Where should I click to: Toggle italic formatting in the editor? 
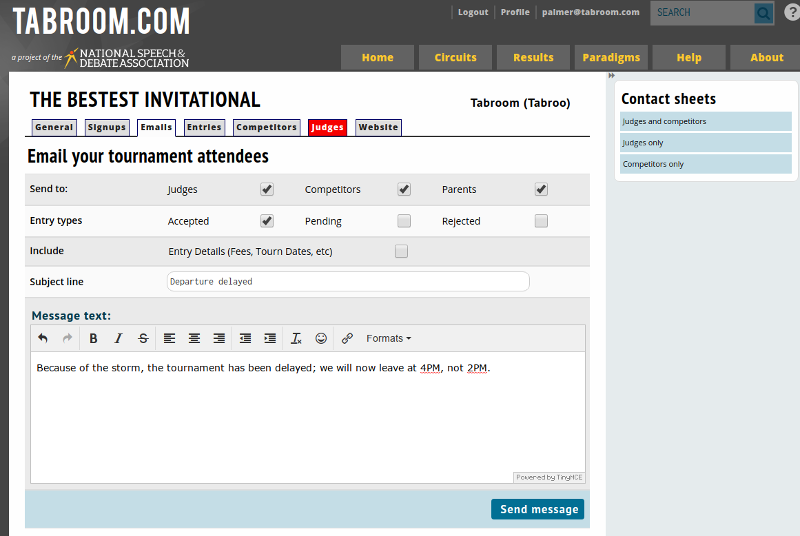click(x=118, y=339)
